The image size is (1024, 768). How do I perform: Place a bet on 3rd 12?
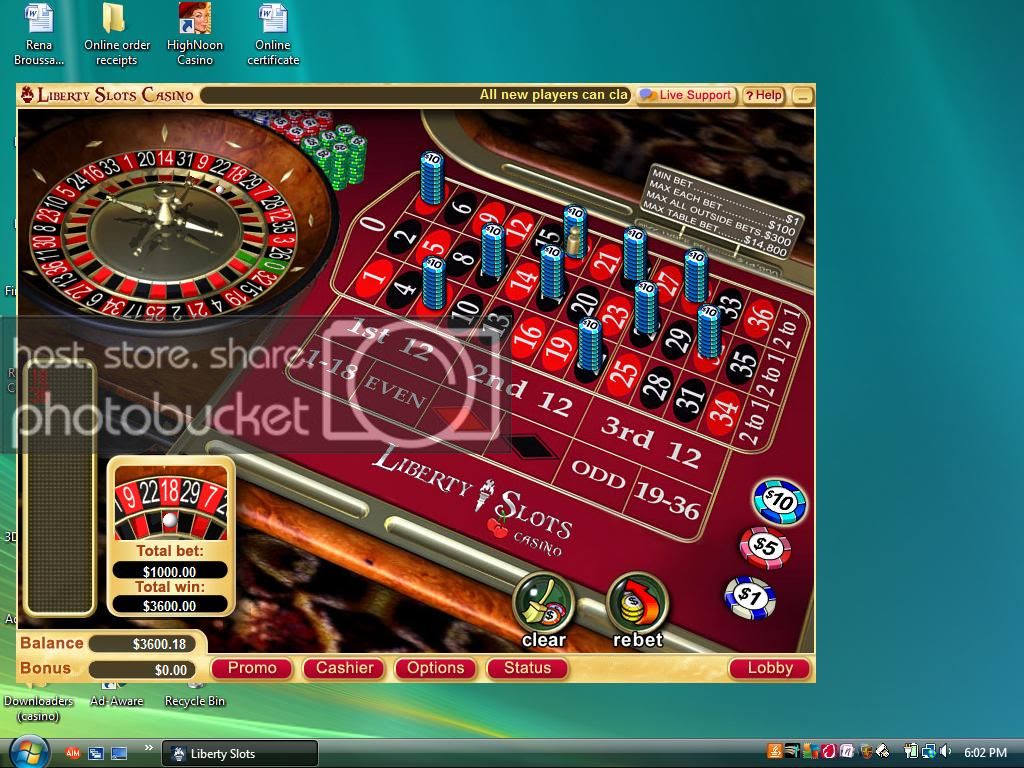tap(652, 441)
